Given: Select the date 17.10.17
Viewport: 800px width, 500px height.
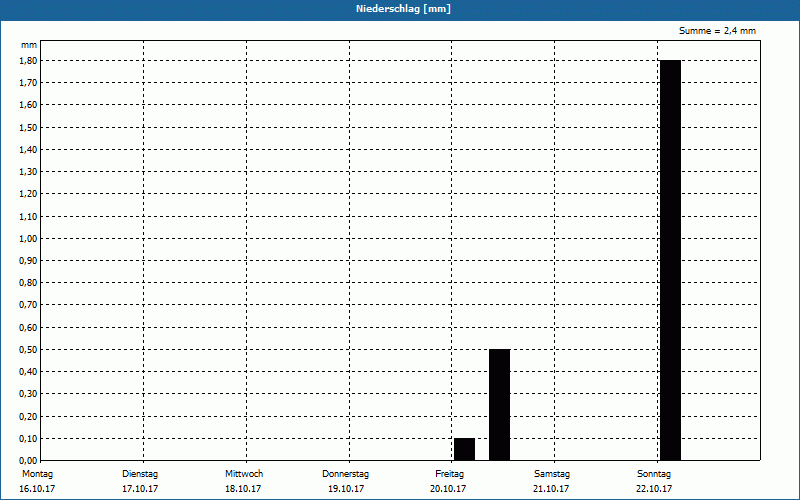Looking at the screenshot, I should coord(140,489).
